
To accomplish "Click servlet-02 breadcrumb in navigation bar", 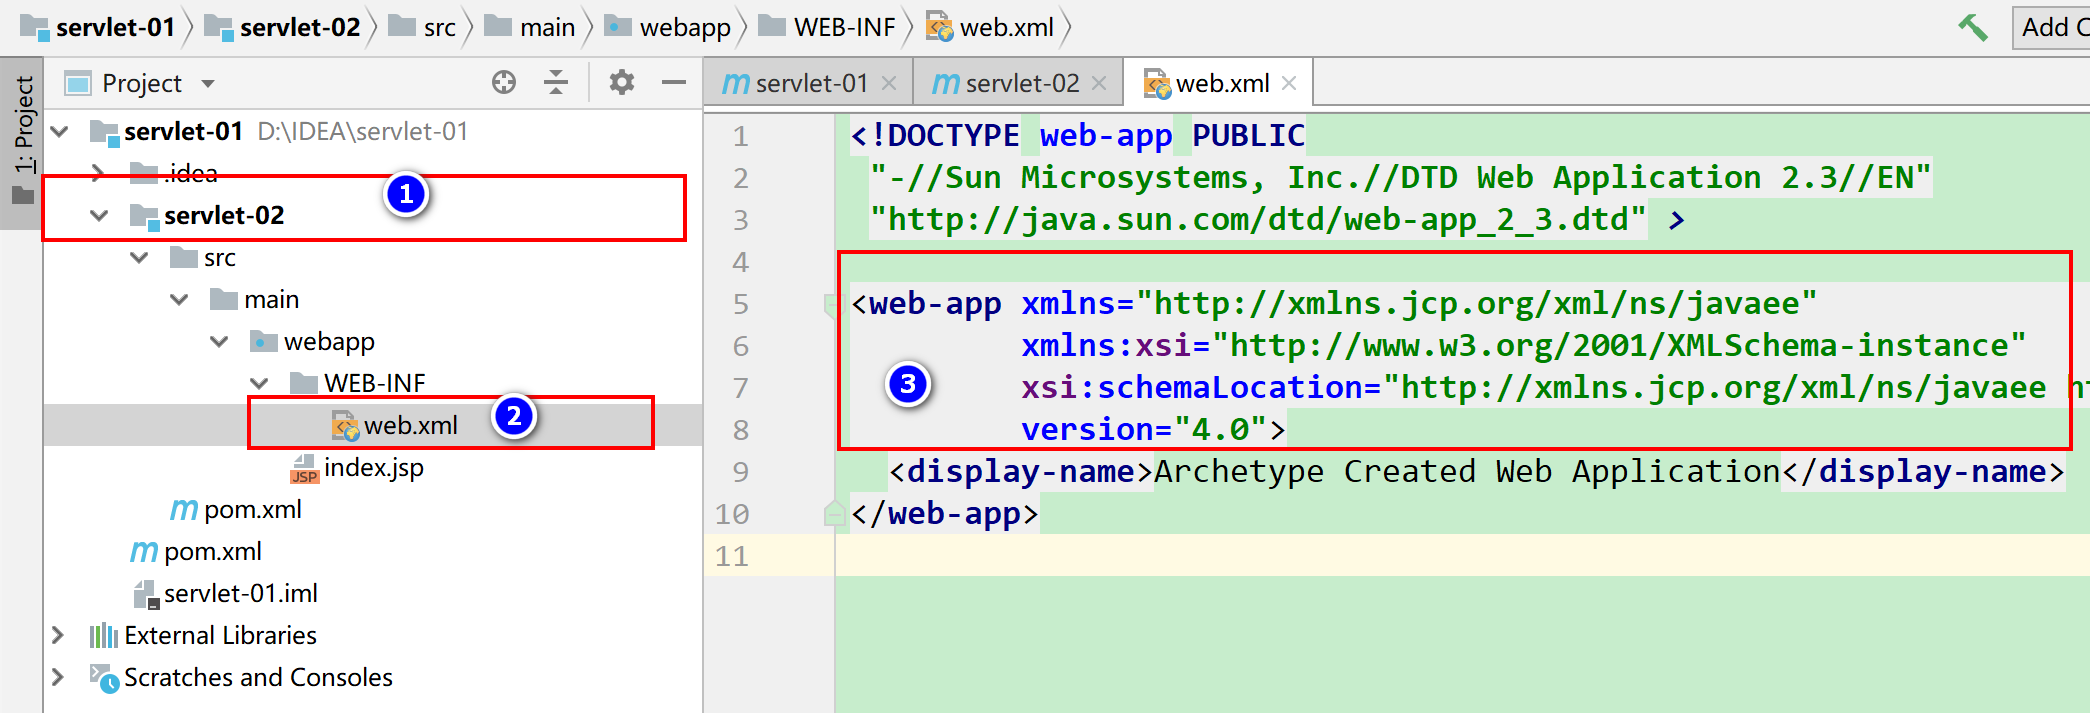I will [282, 27].
